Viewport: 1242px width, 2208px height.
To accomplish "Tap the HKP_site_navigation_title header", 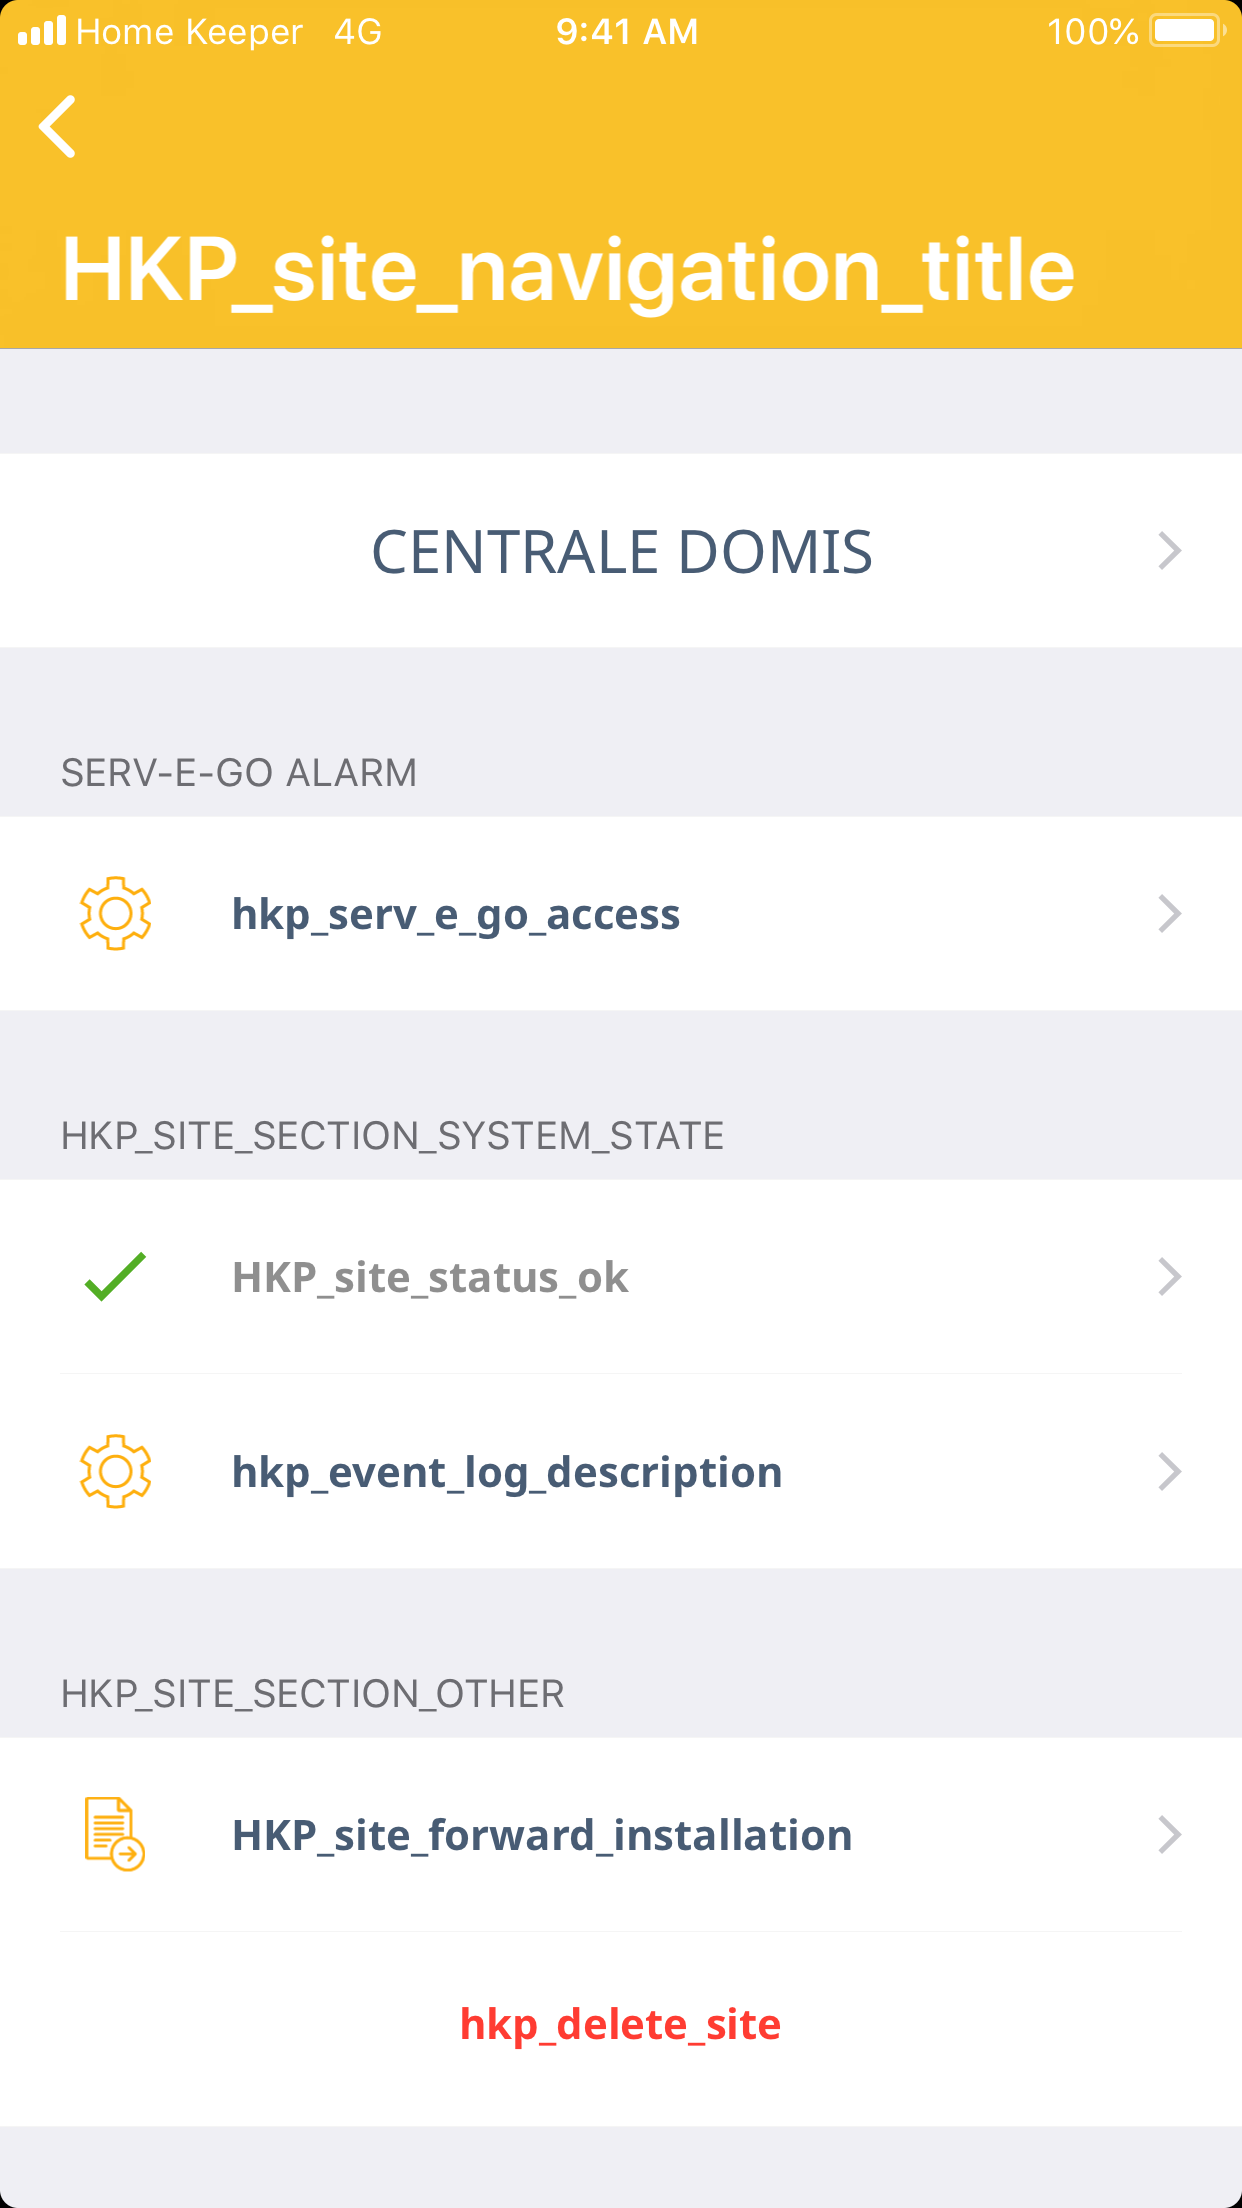I will (568, 270).
